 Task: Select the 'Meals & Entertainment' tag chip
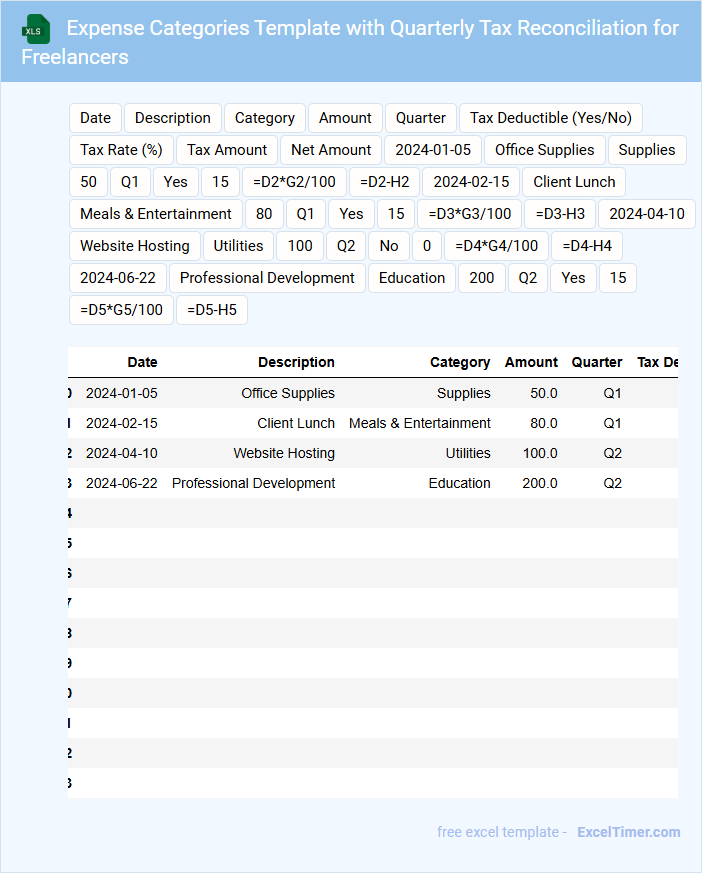point(155,214)
